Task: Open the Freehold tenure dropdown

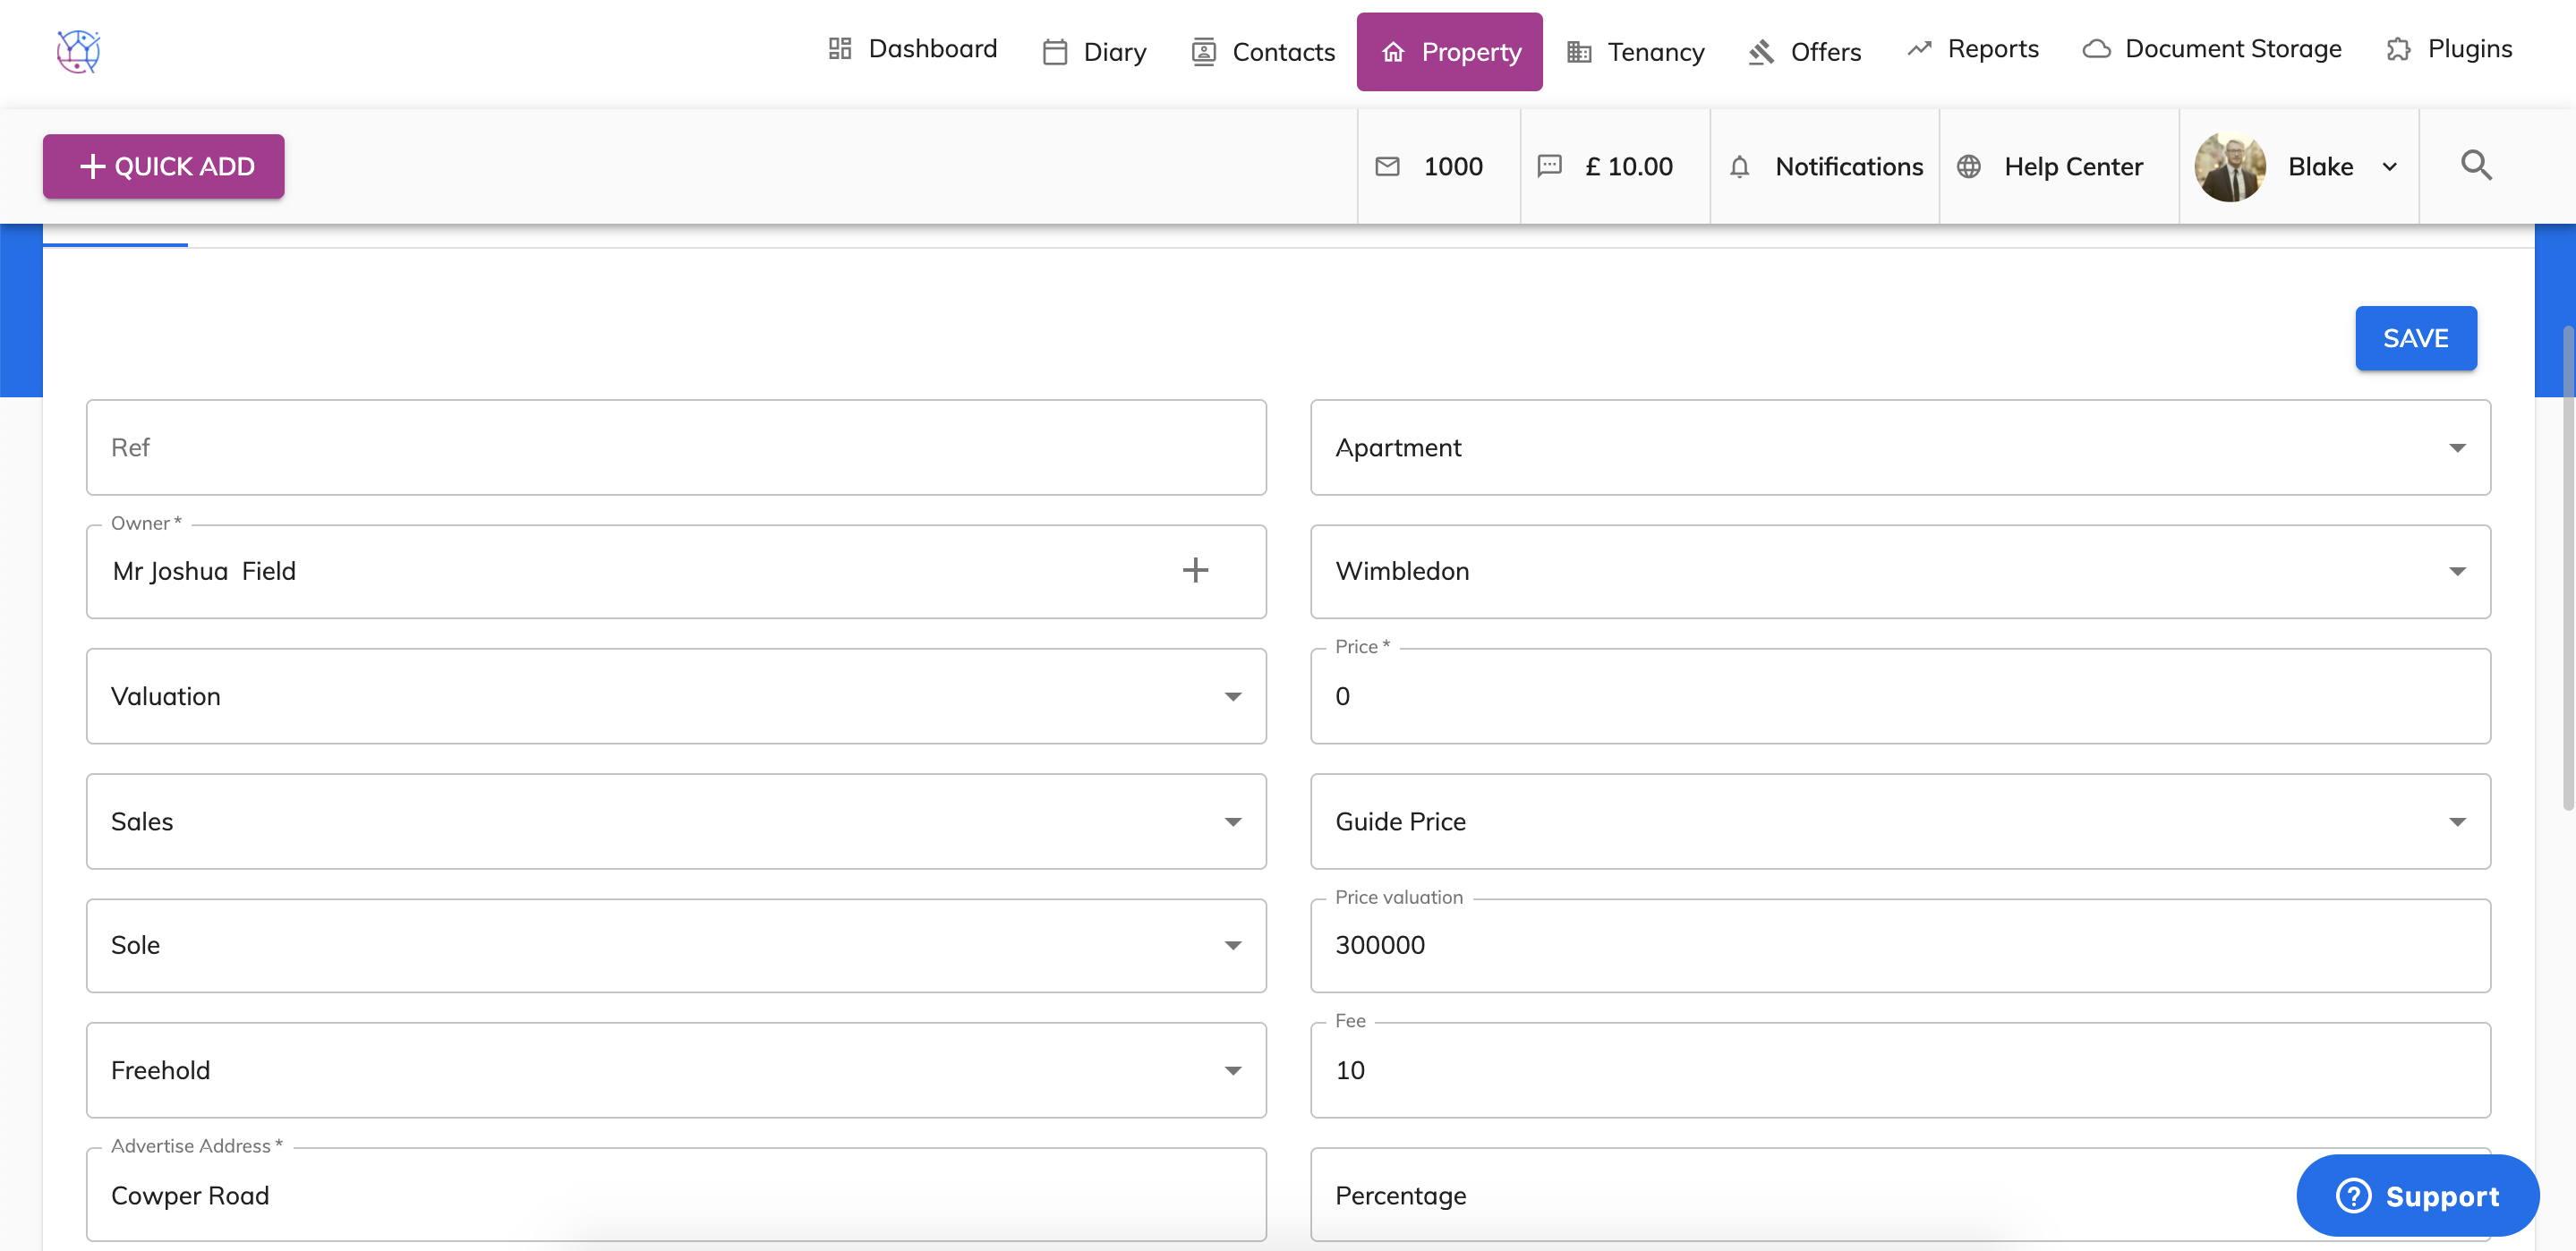Action: point(1232,1070)
